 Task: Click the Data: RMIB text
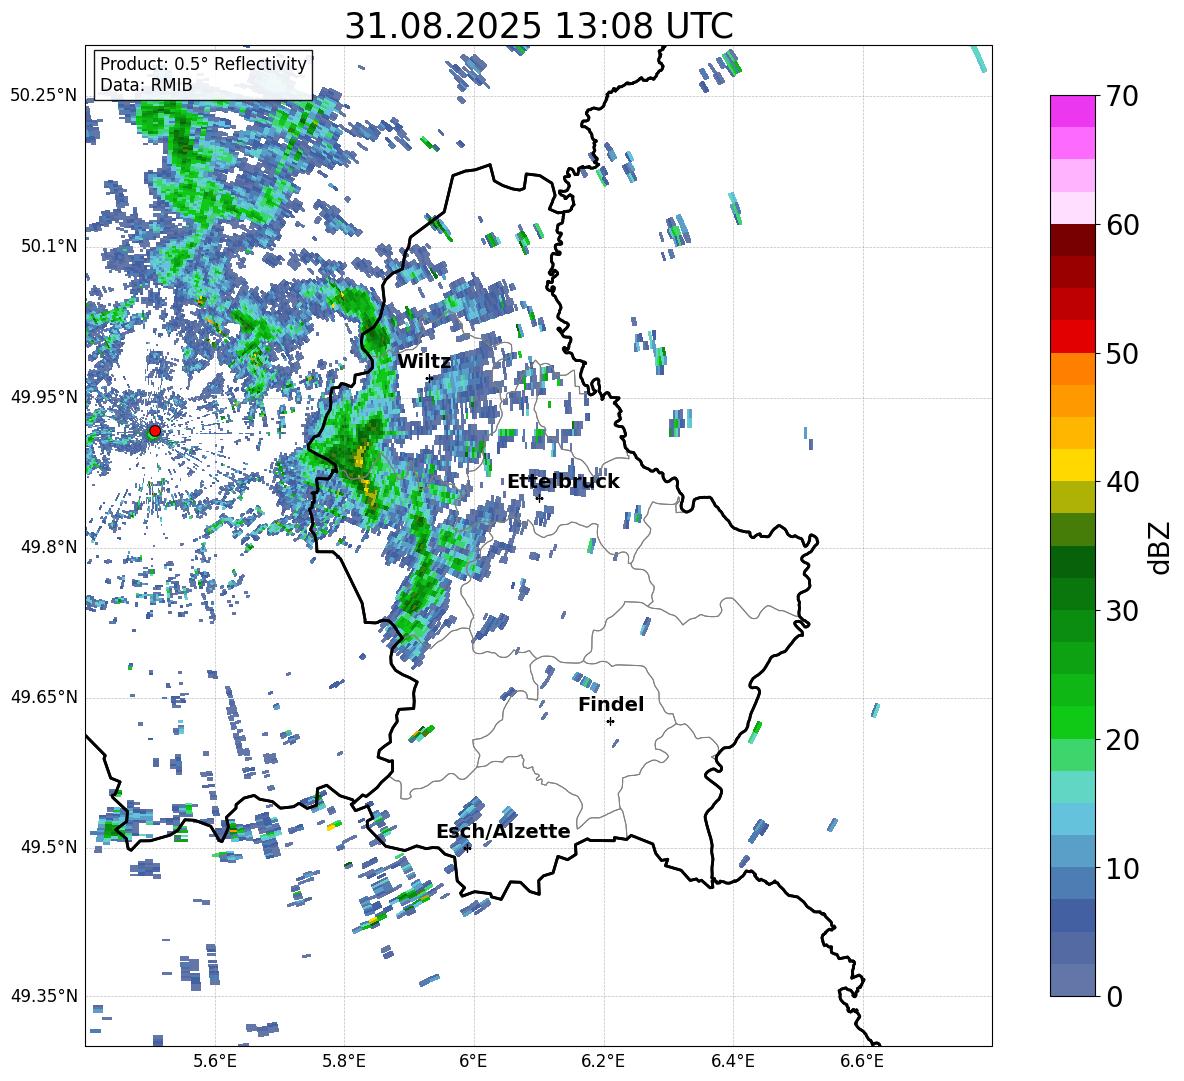[146, 85]
